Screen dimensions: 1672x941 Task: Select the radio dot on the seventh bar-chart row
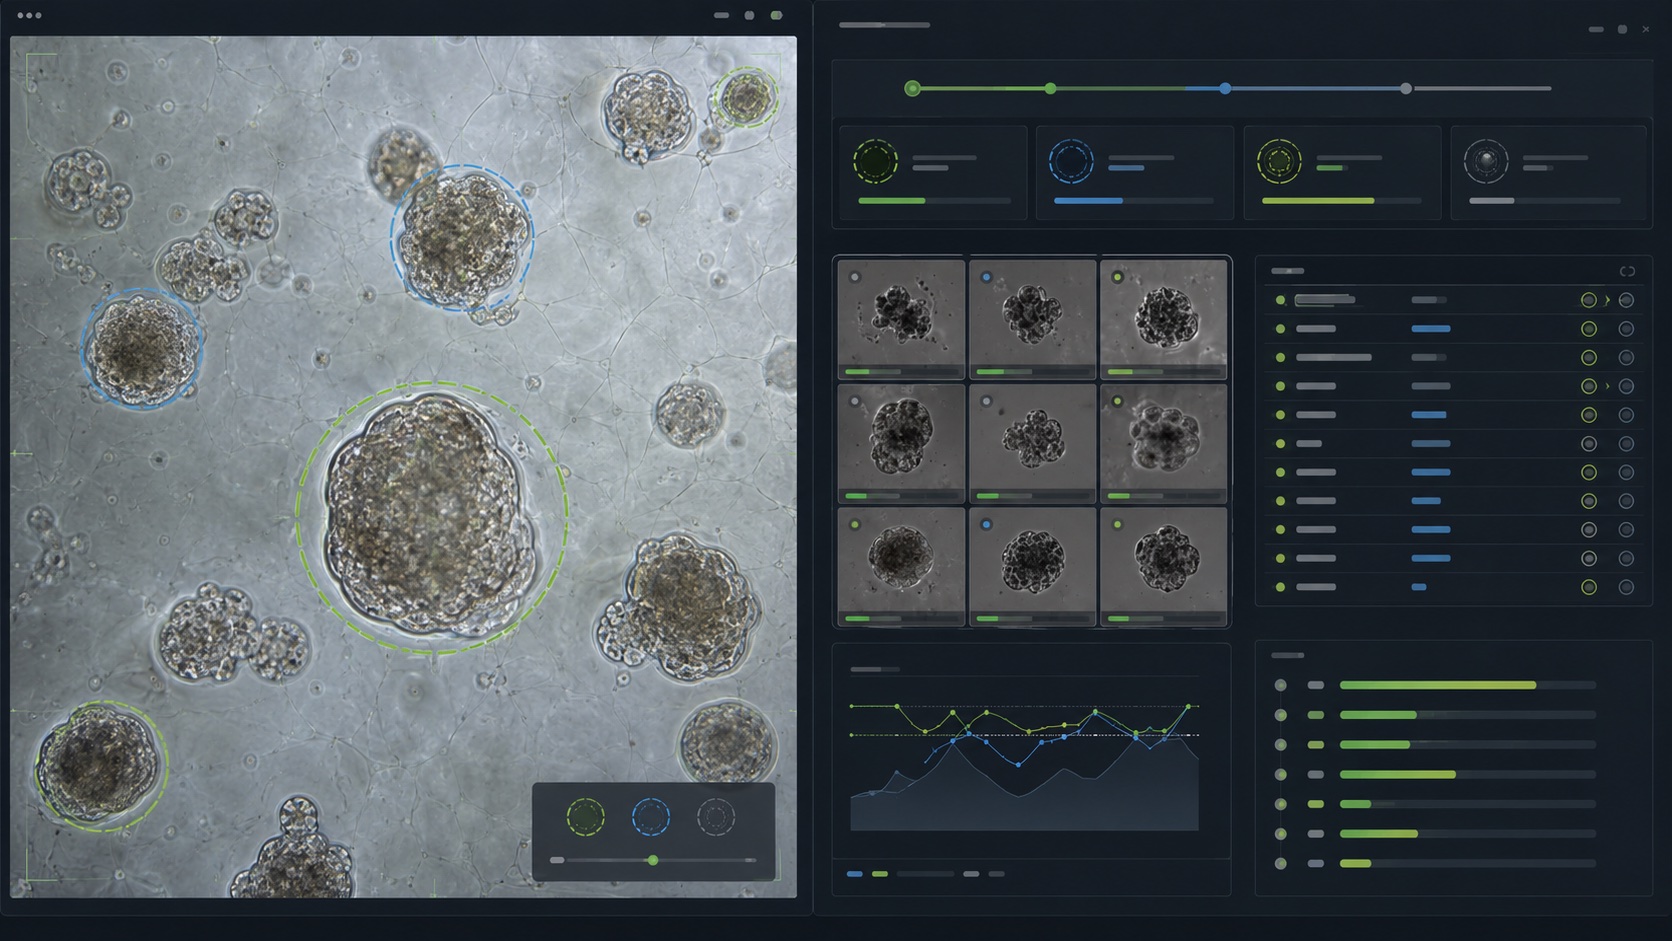[x=1280, y=863]
